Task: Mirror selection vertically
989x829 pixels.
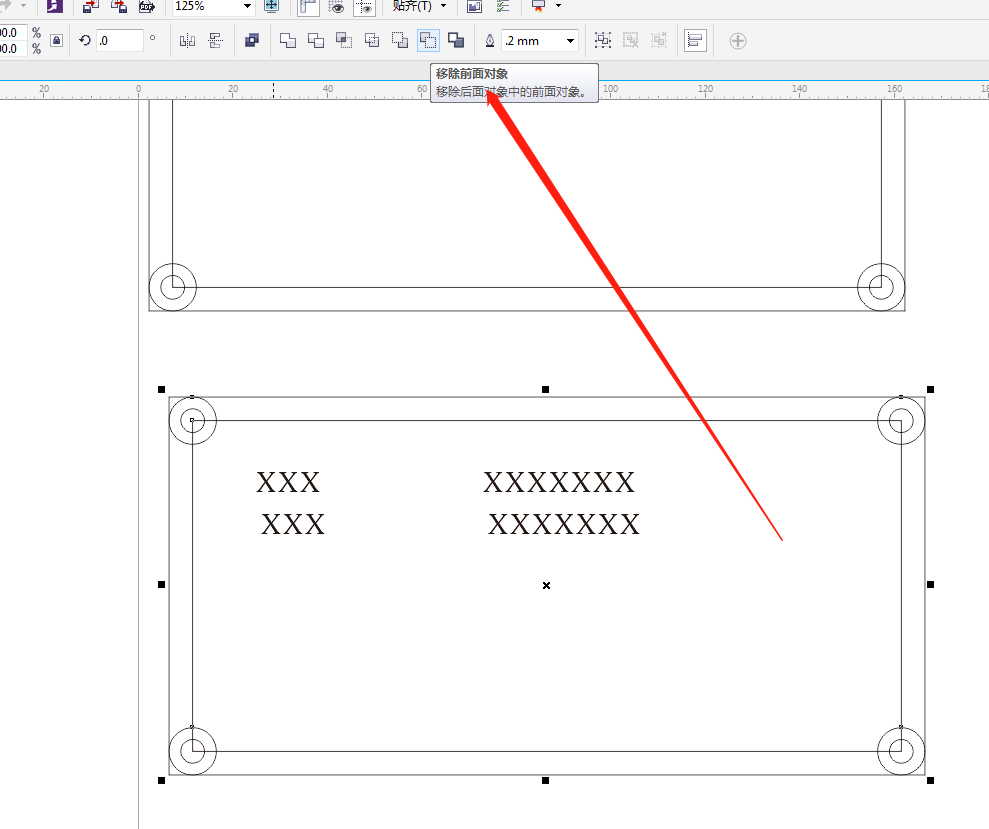Action: coord(215,41)
